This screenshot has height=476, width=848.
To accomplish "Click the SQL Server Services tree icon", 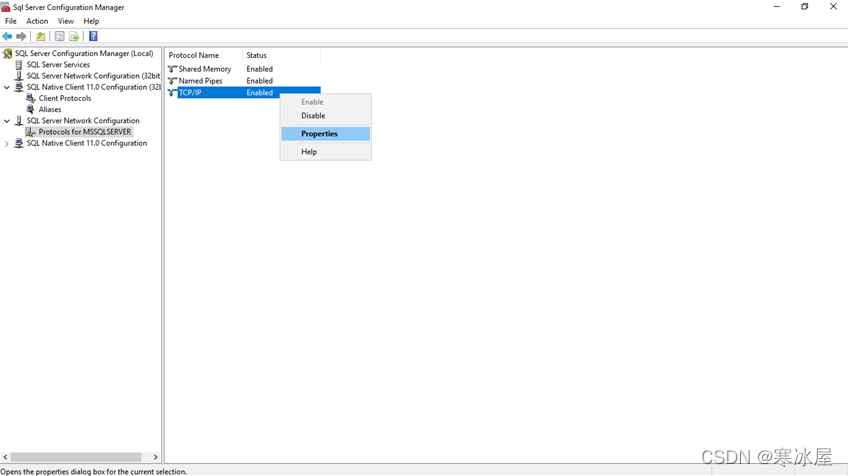I will pos(19,64).
